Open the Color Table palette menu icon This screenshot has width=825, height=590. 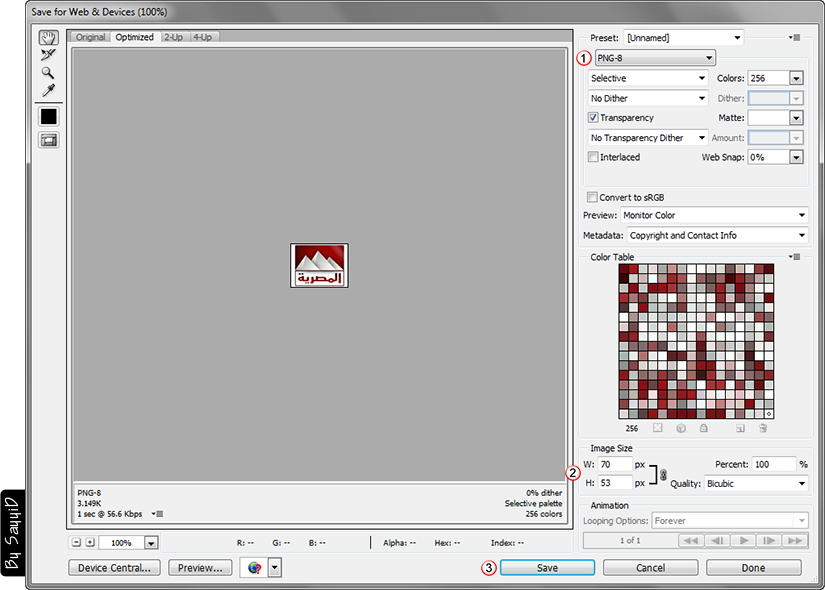point(794,257)
